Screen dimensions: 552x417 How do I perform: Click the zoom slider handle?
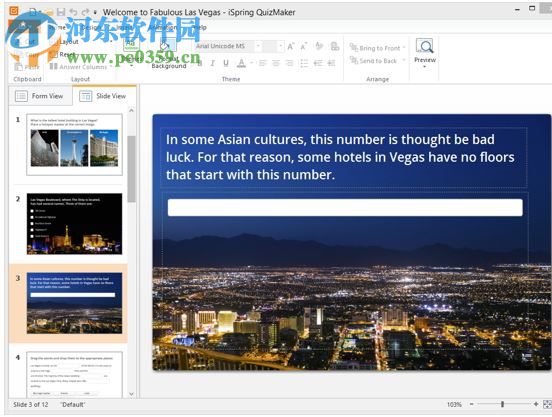(x=502, y=404)
